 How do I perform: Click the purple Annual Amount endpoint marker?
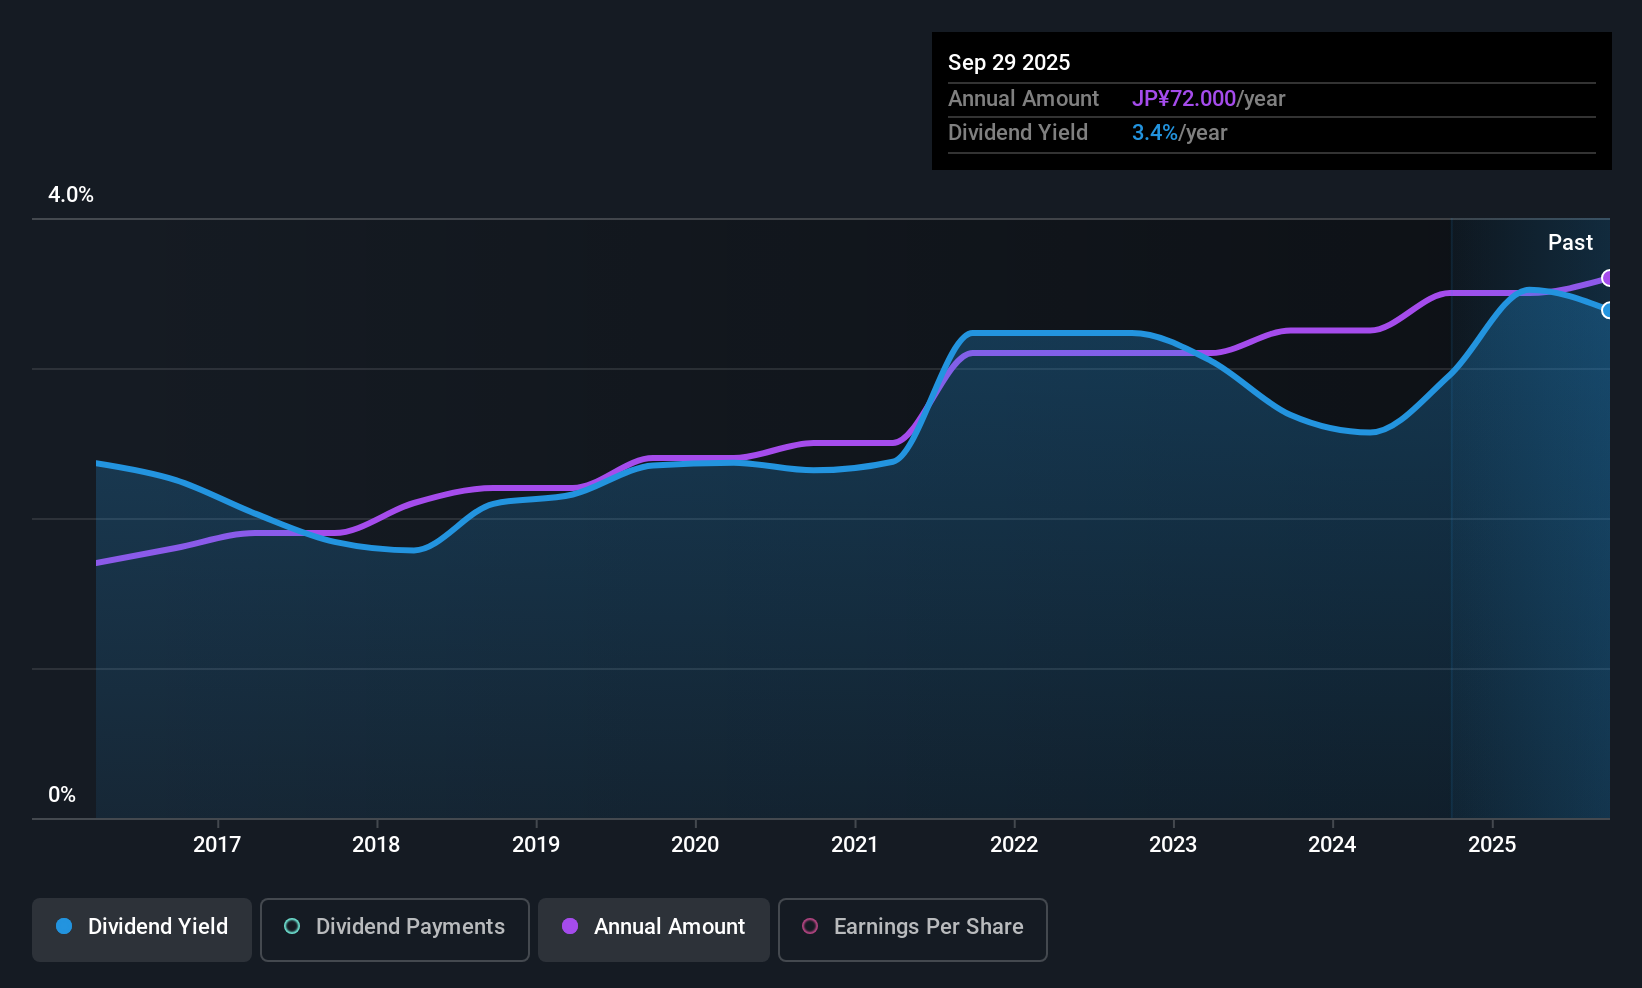click(x=1607, y=278)
